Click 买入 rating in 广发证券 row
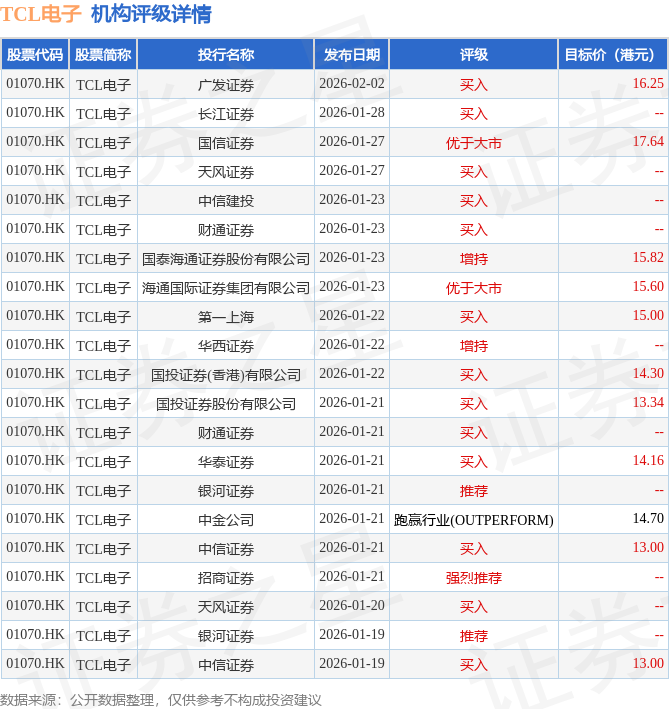The height and width of the screenshot is (709, 669). coord(474,85)
